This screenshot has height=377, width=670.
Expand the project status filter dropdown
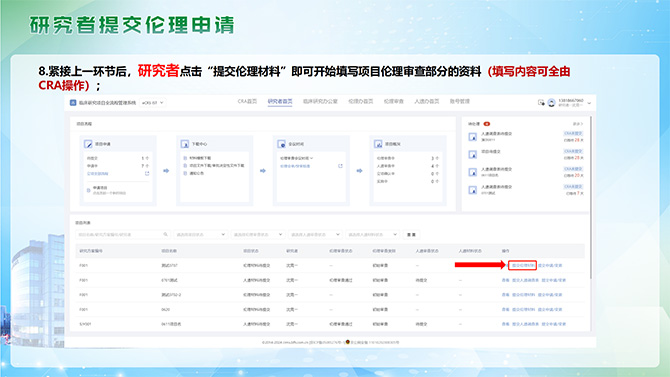[200, 235]
